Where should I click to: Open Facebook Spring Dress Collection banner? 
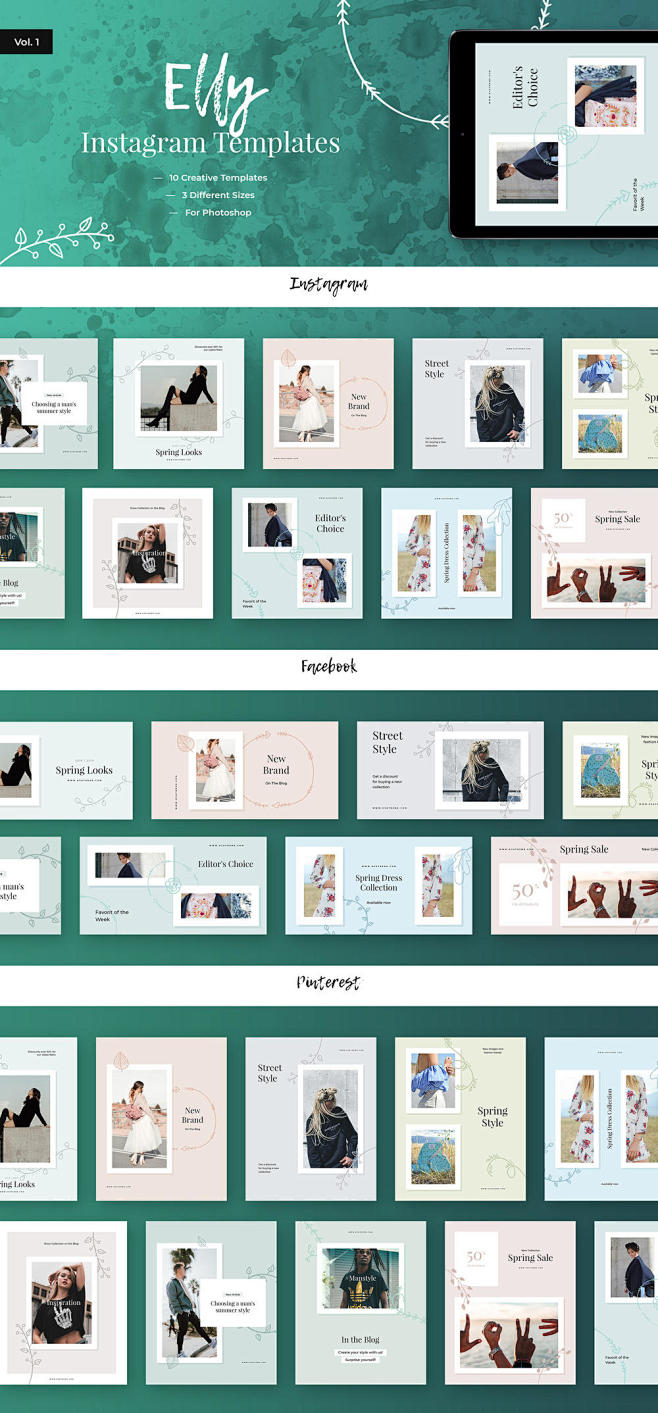[x=379, y=886]
